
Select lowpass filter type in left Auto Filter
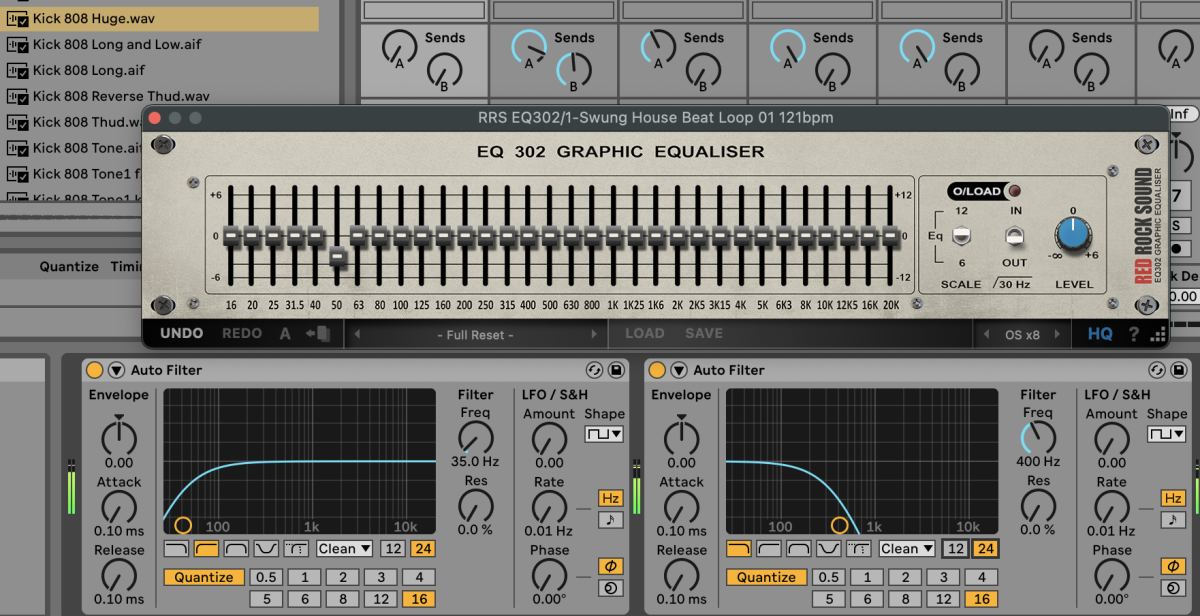pos(176,548)
